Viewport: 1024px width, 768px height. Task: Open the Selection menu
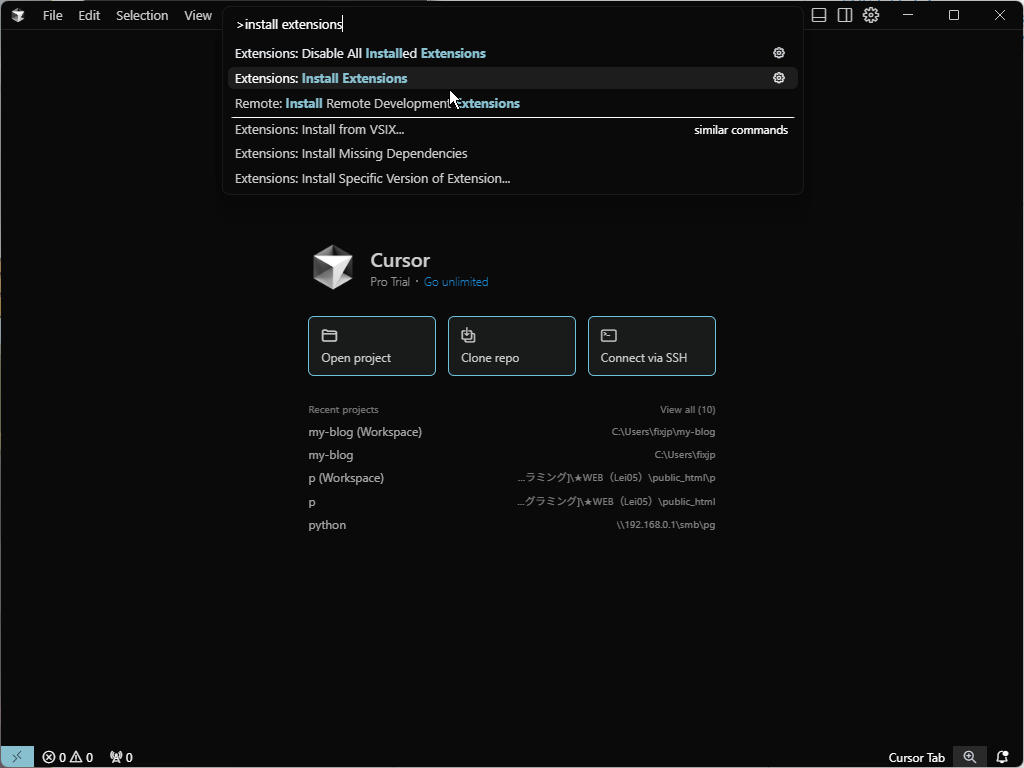142,15
